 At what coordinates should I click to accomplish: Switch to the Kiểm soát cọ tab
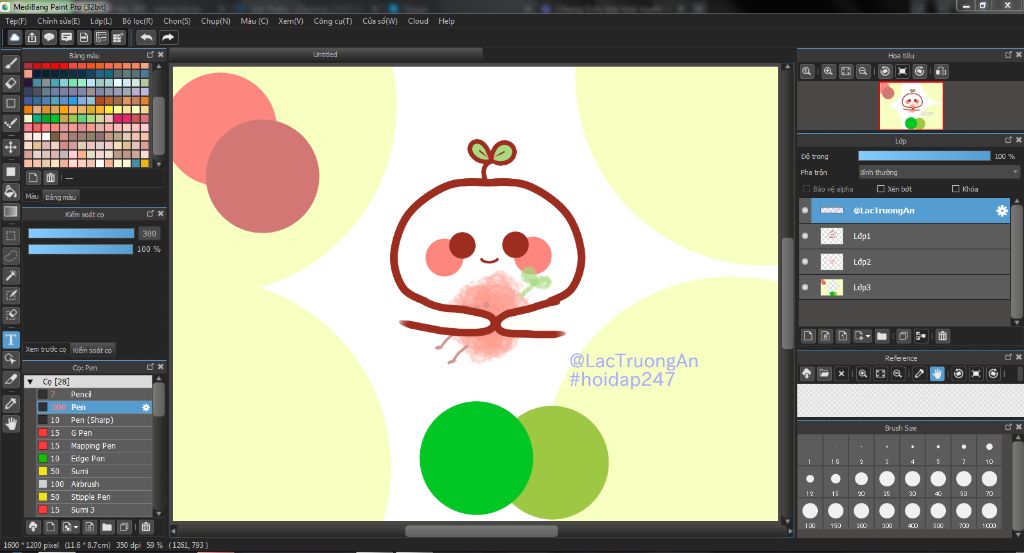pos(92,350)
